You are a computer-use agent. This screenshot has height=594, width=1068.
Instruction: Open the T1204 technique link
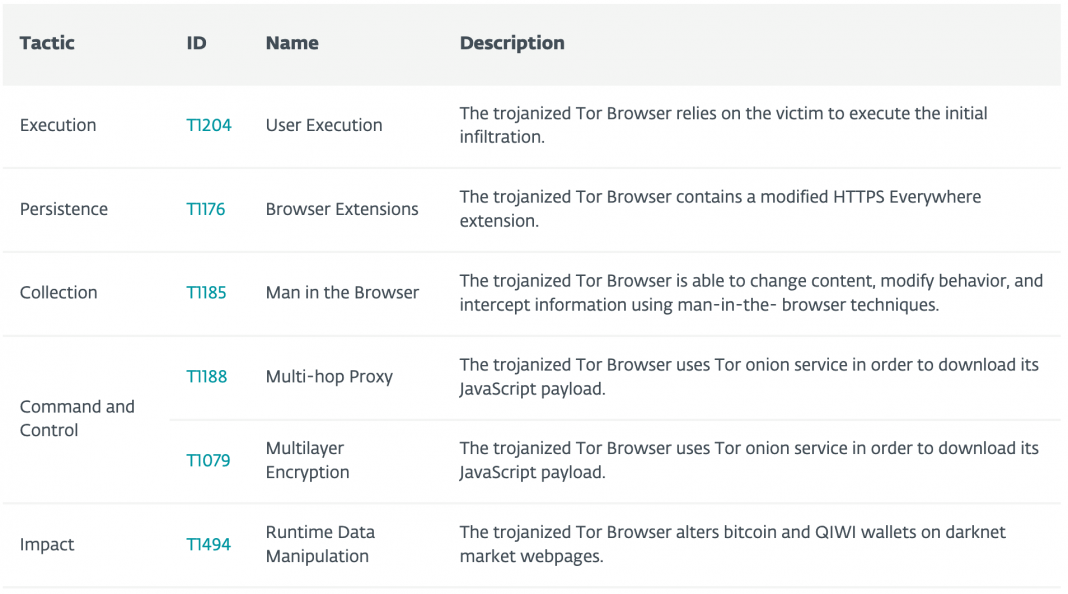coord(208,125)
